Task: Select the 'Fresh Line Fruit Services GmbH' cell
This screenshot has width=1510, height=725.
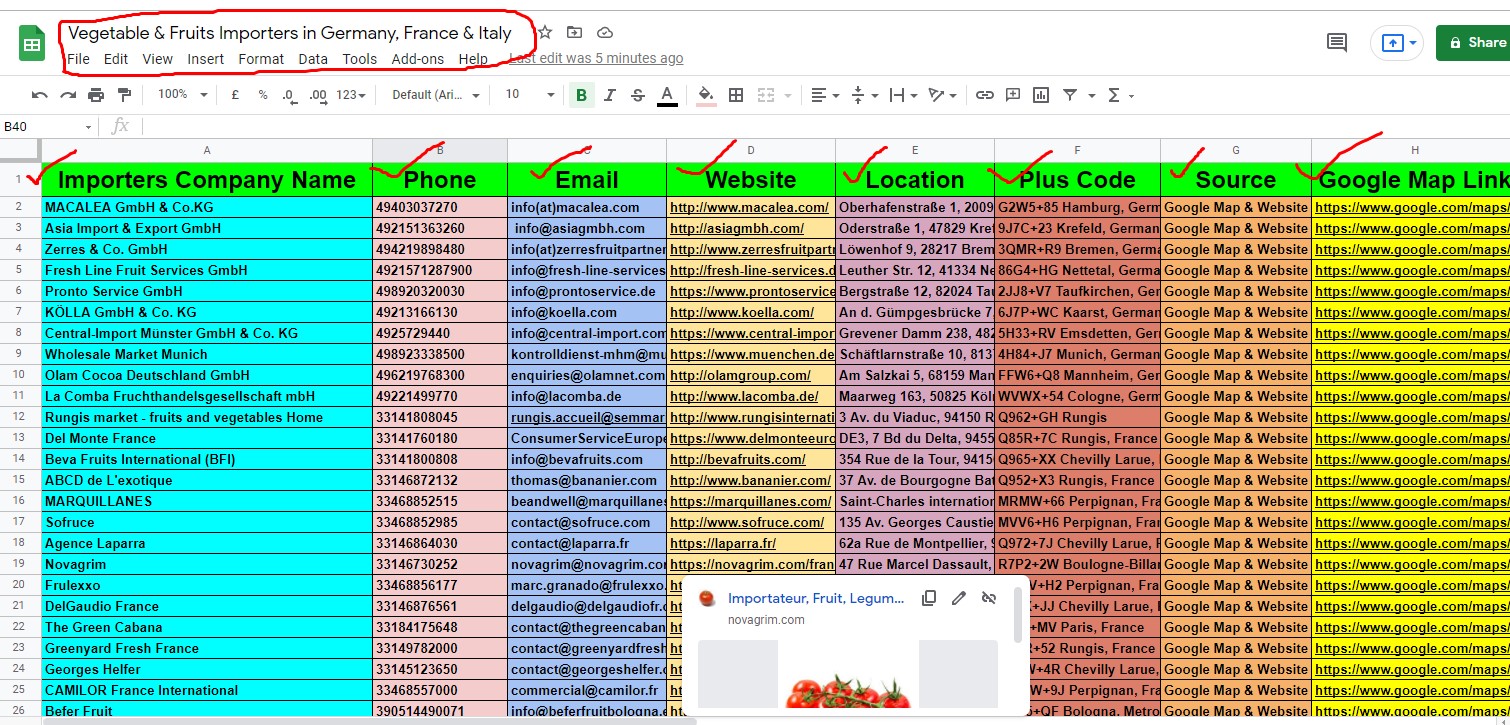Action: tap(207, 271)
